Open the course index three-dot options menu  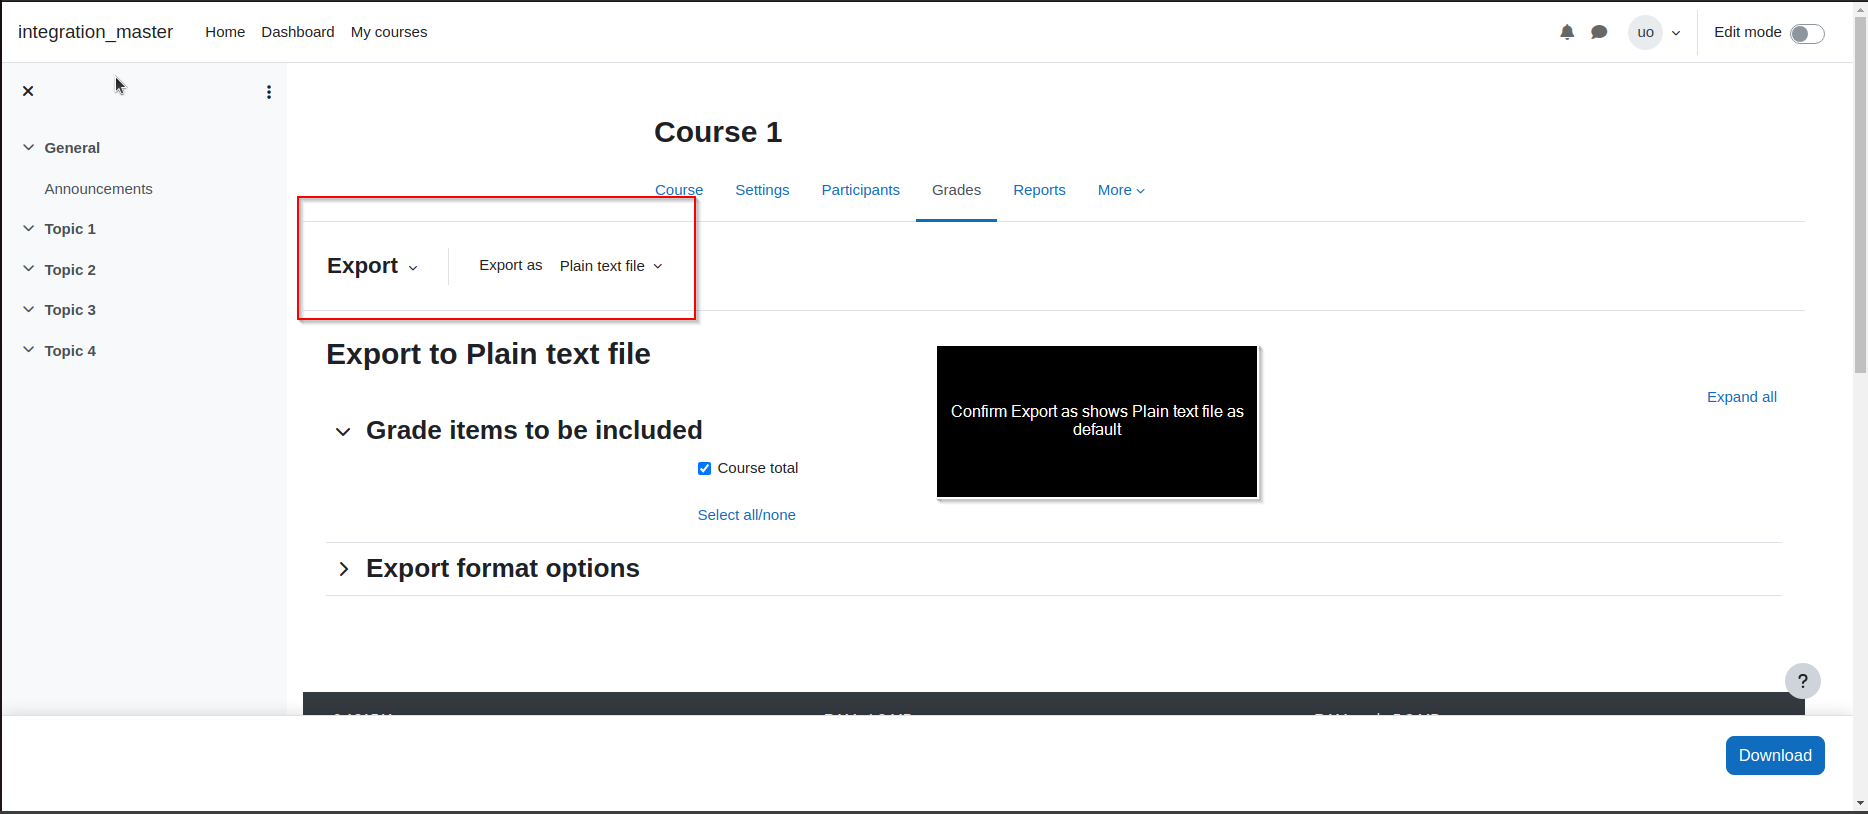click(269, 92)
